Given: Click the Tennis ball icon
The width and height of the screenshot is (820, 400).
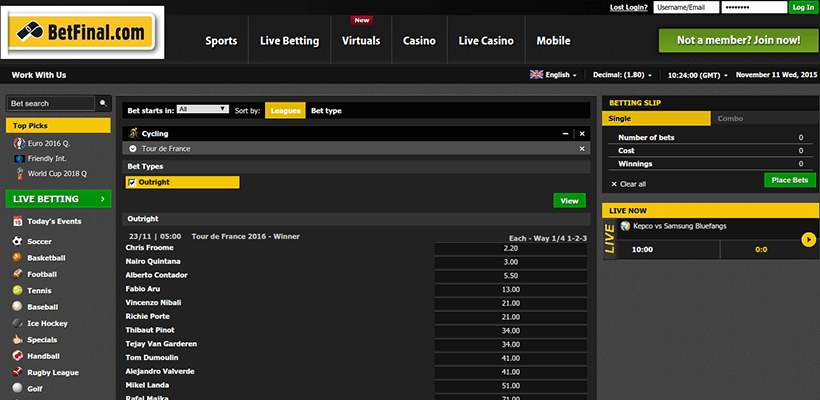Looking at the screenshot, I should [x=18, y=290].
